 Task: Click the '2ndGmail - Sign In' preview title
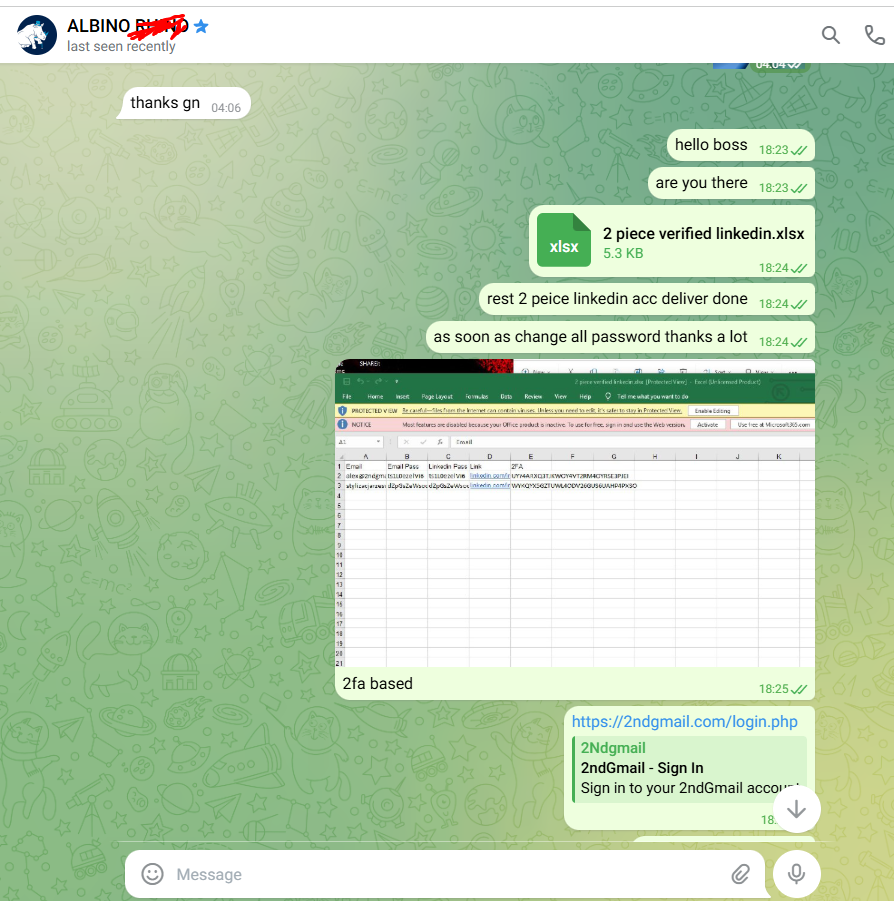pos(642,768)
